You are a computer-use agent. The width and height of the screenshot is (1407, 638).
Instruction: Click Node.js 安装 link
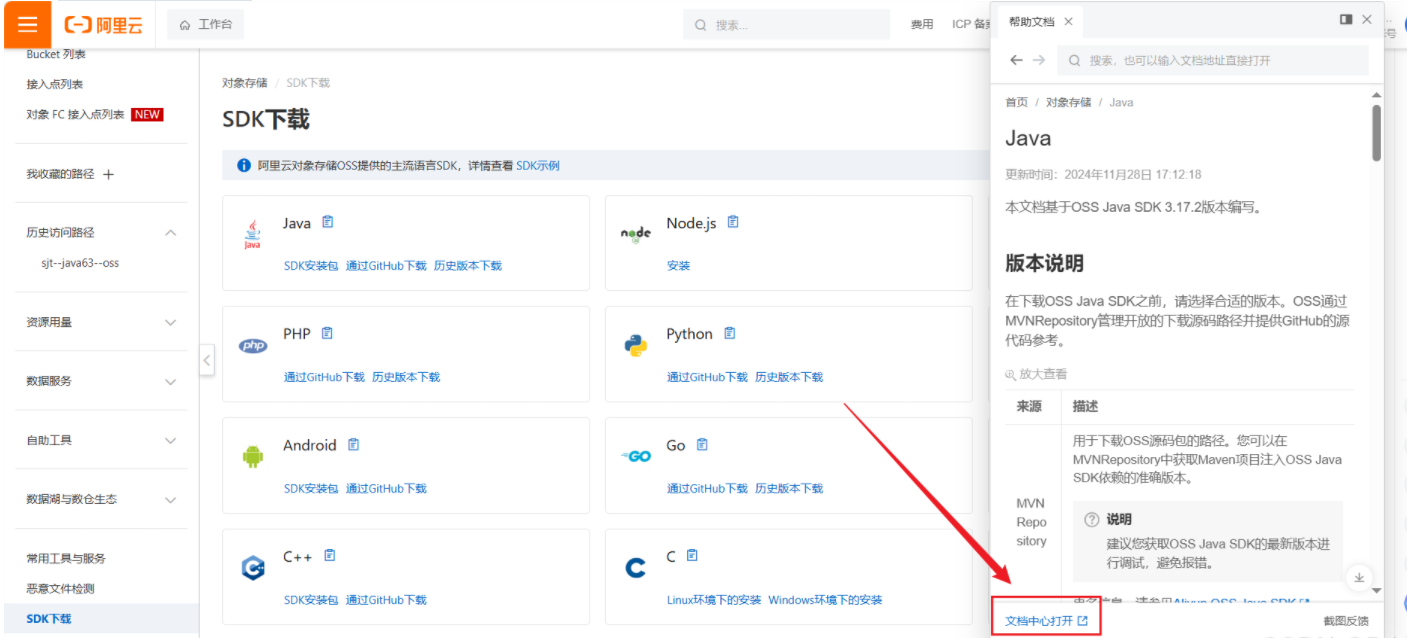(678, 266)
